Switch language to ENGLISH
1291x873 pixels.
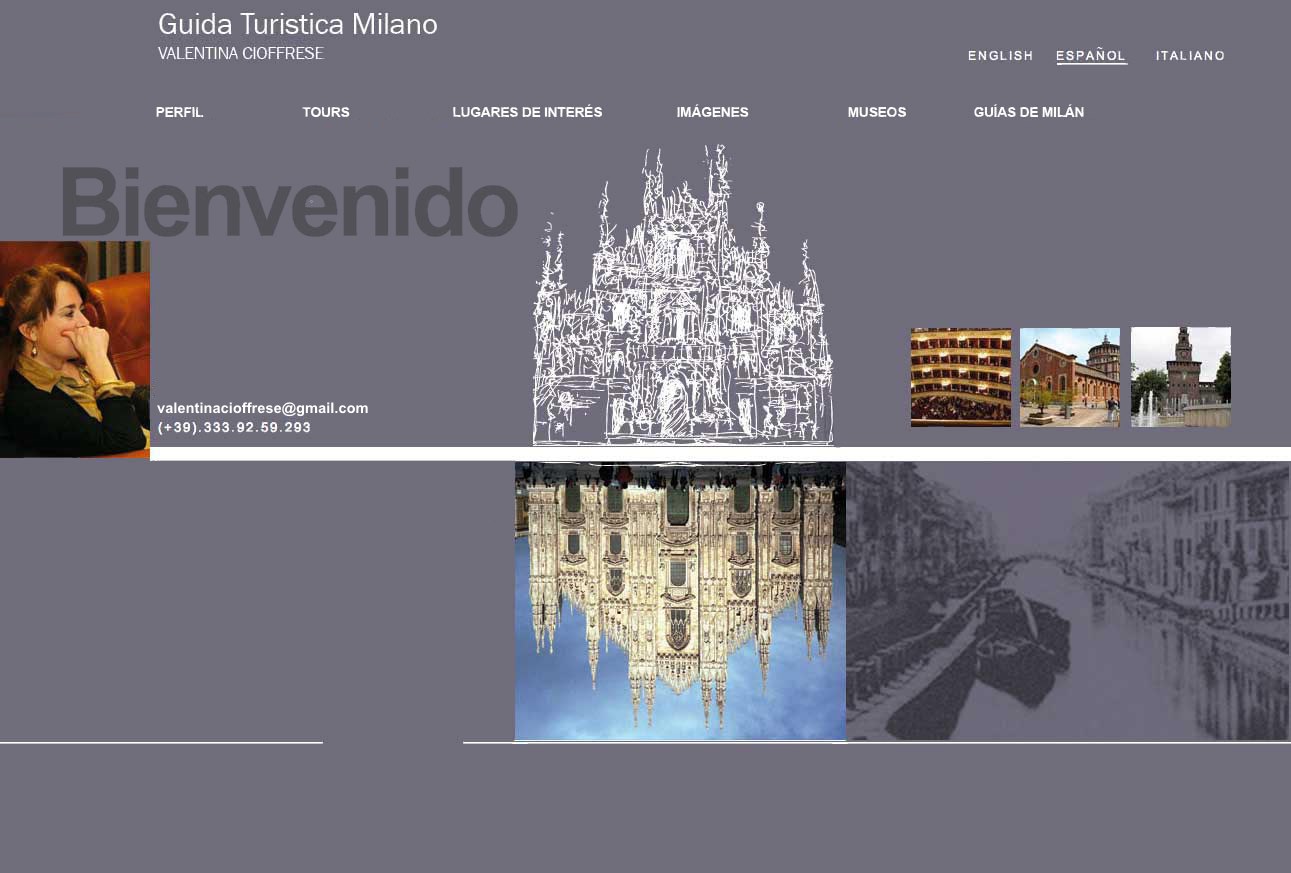[x=1000, y=56]
